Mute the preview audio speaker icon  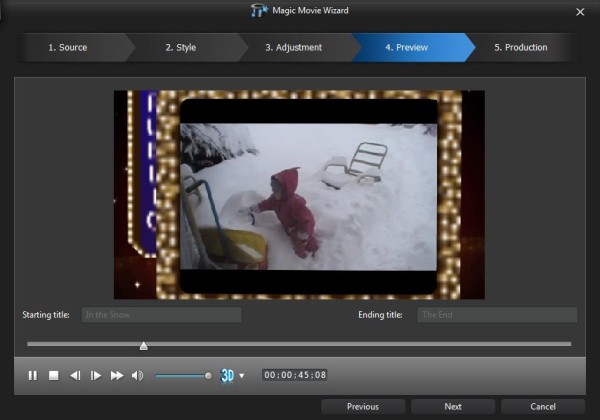[x=137, y=375]
